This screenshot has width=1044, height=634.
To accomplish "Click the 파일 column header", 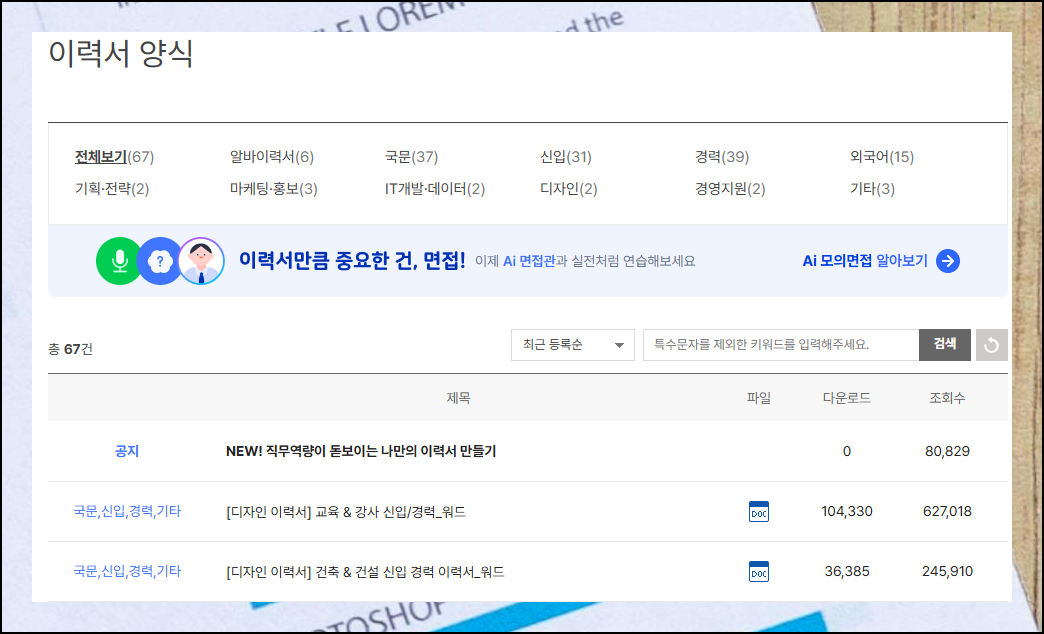I will (759, 398).
